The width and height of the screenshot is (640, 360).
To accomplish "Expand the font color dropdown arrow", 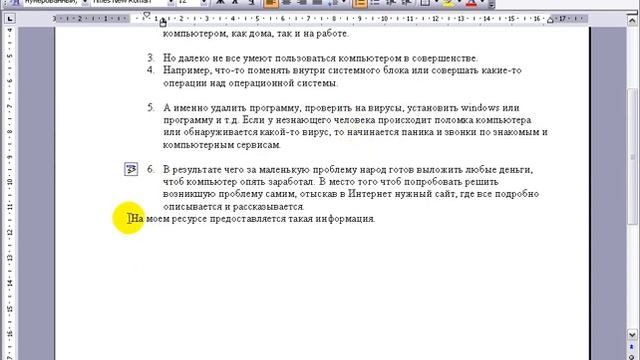I will 482,2.
